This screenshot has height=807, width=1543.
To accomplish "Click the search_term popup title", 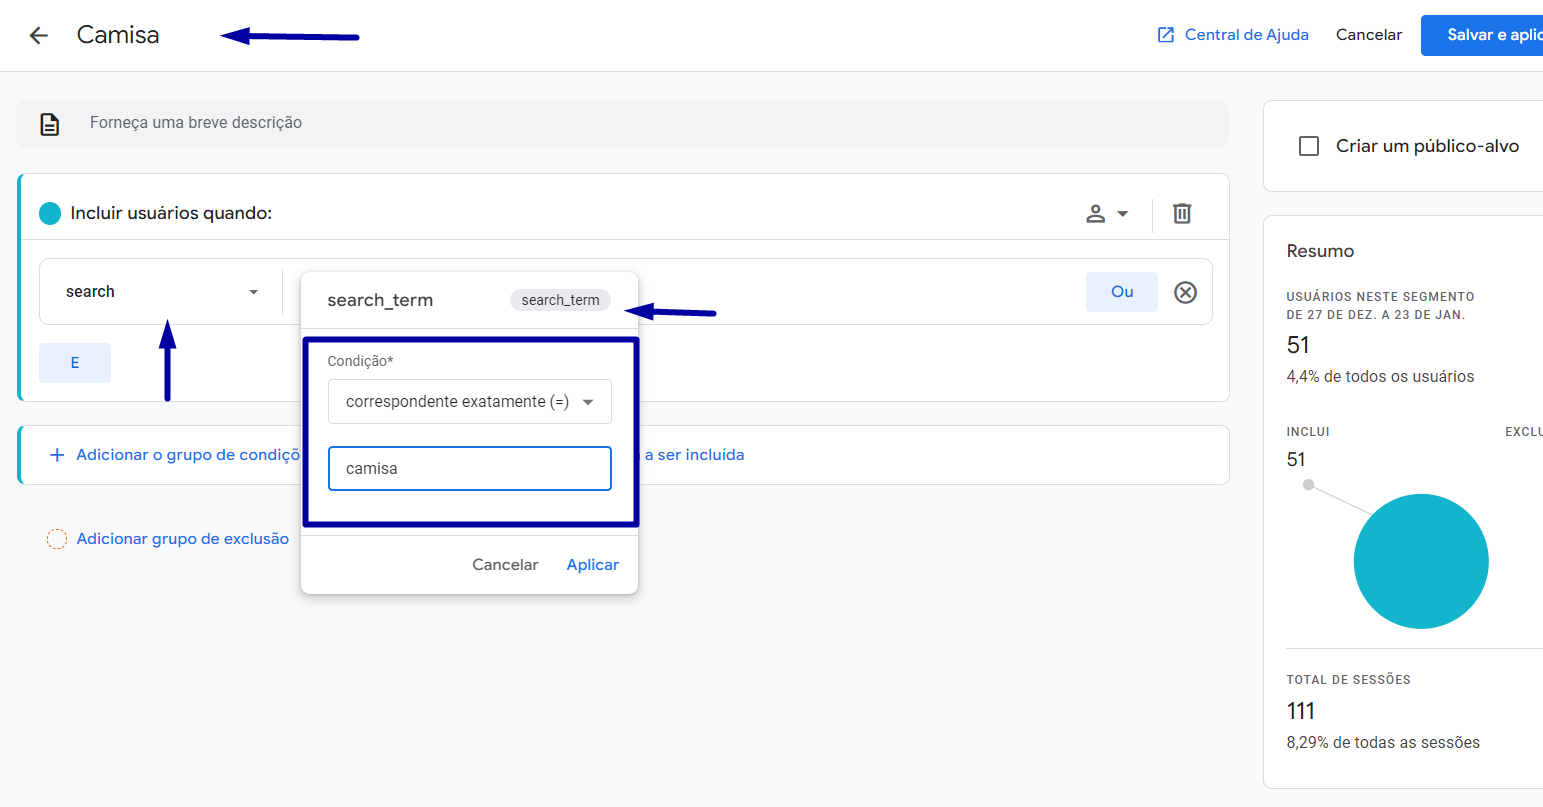I will click(x=380, y=301).
